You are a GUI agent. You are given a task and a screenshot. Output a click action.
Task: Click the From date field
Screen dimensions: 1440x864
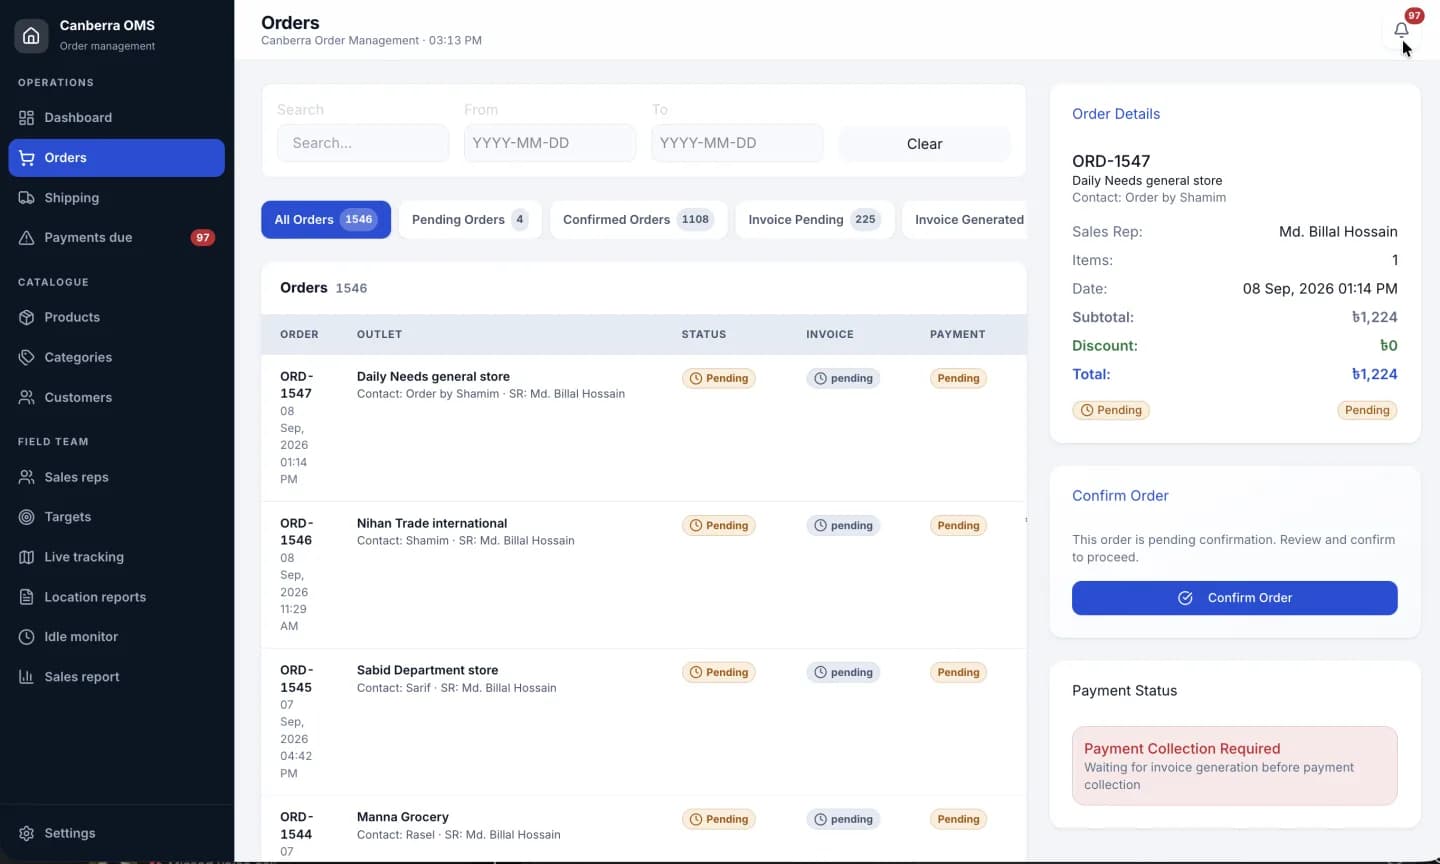550,143
